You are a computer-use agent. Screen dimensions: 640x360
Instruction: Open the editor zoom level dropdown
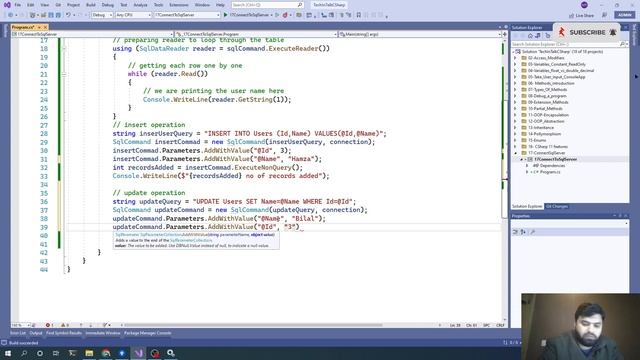pyautogui.click(x=20, y=325)
